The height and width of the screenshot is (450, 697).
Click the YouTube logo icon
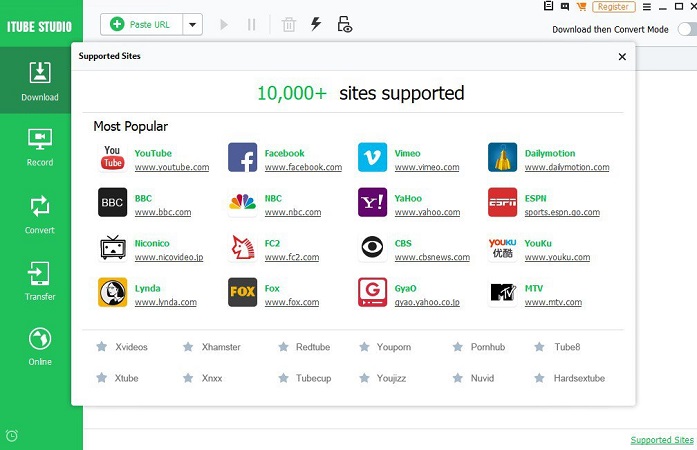click(112, 157)
